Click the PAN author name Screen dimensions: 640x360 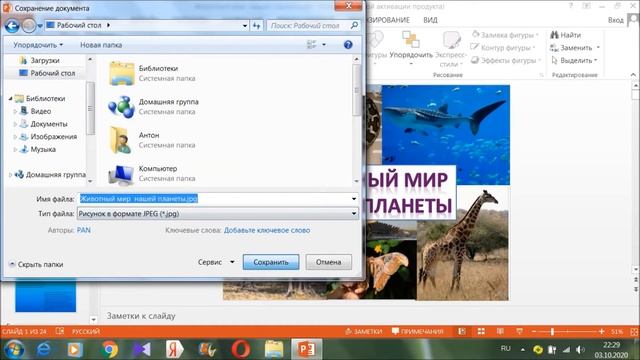tap(84, 230)
